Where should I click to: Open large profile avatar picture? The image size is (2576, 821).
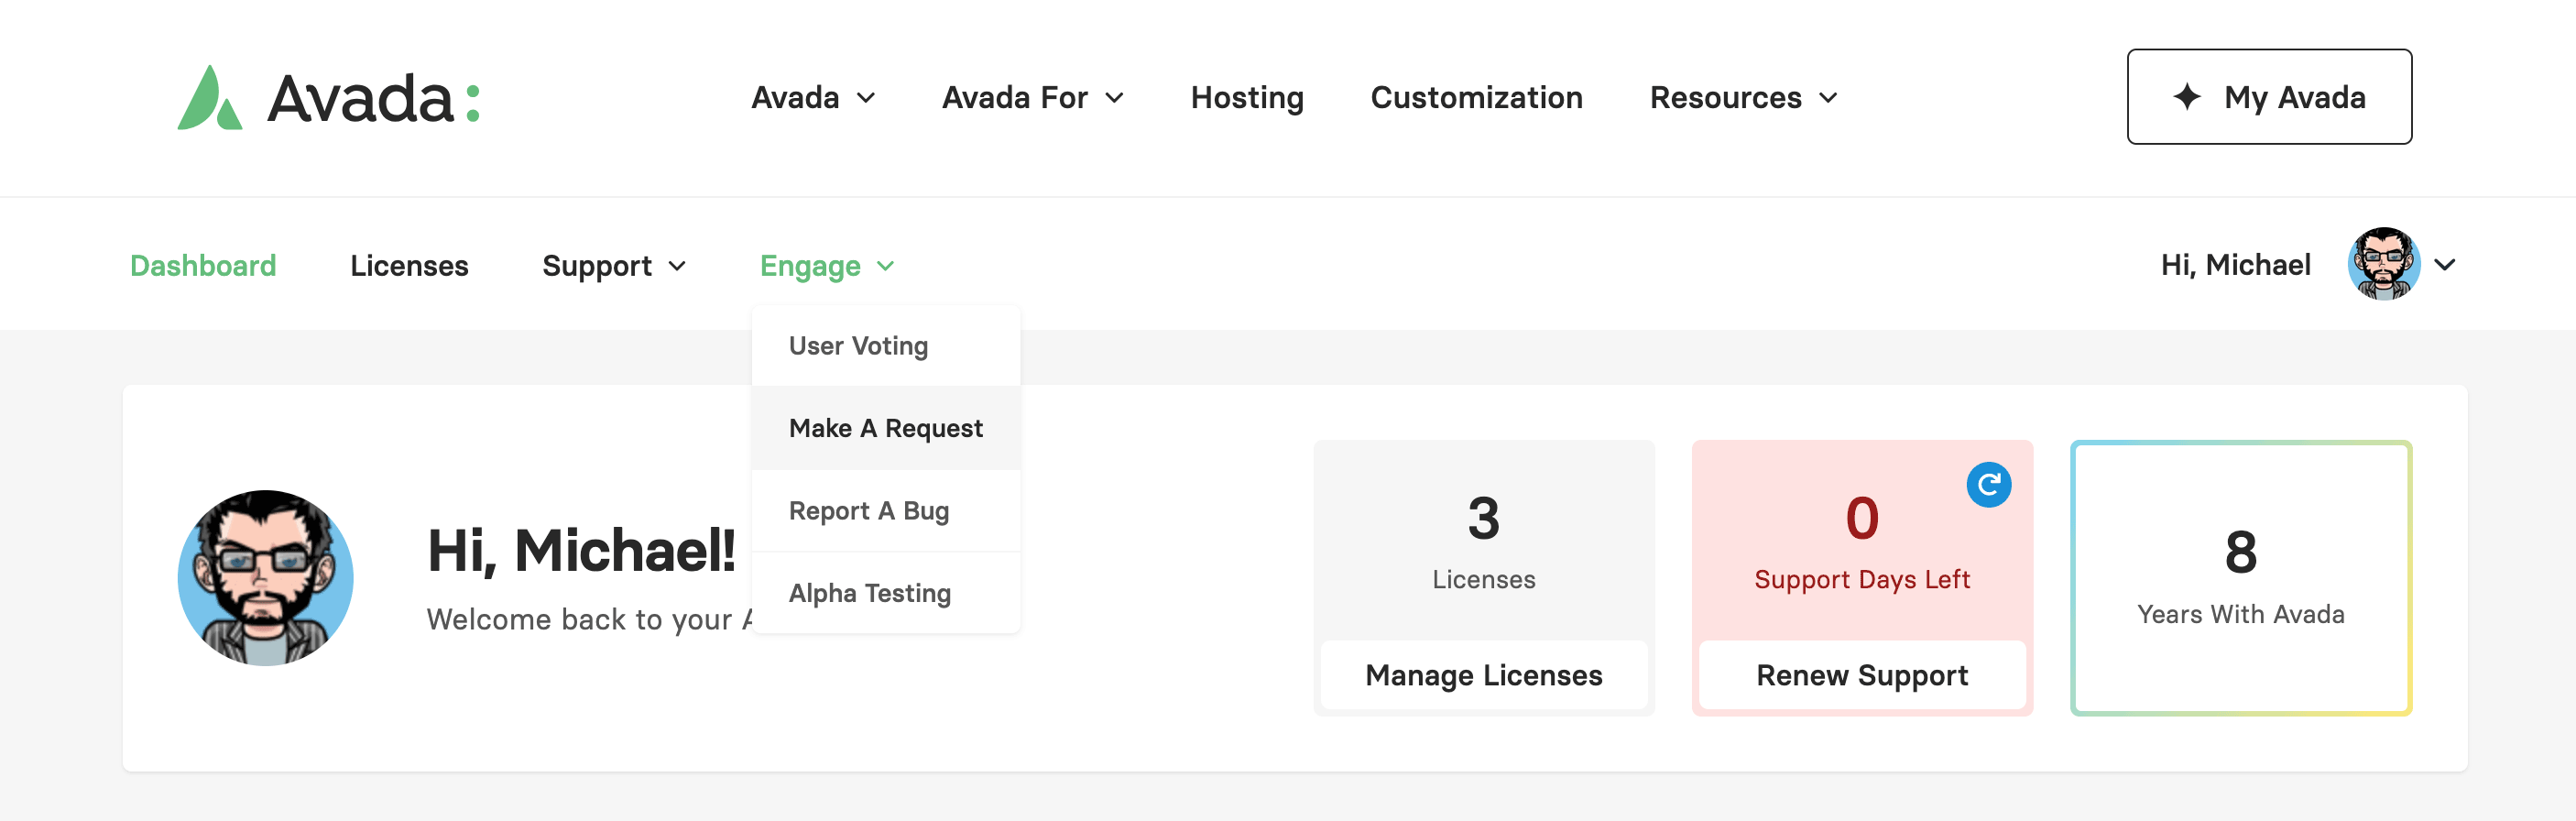click(x=265, y=578)
